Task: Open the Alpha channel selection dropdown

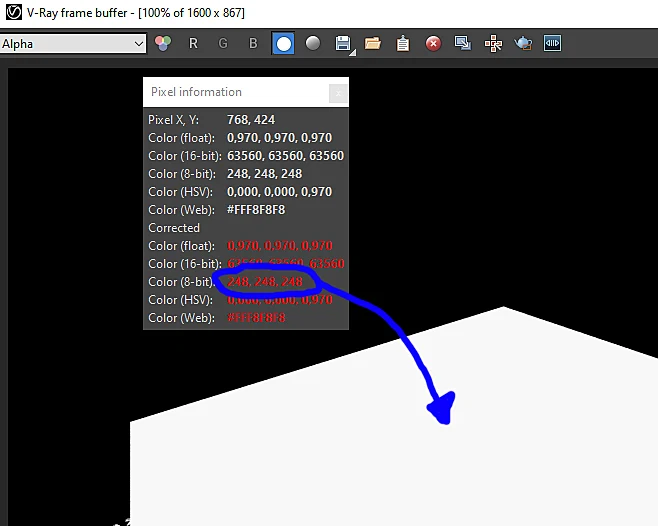Action: pyautogui.click(x=73, y=44)
